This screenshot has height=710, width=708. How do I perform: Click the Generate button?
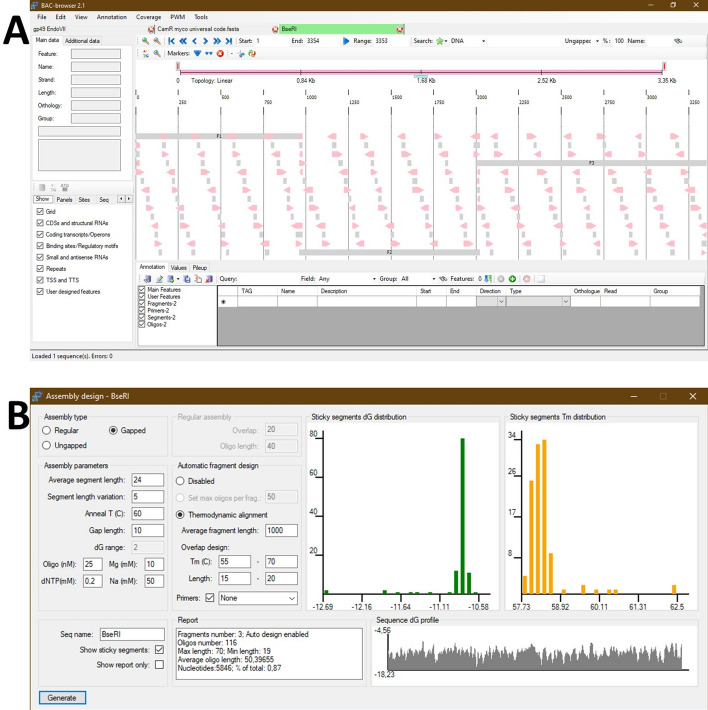(62, 697)
